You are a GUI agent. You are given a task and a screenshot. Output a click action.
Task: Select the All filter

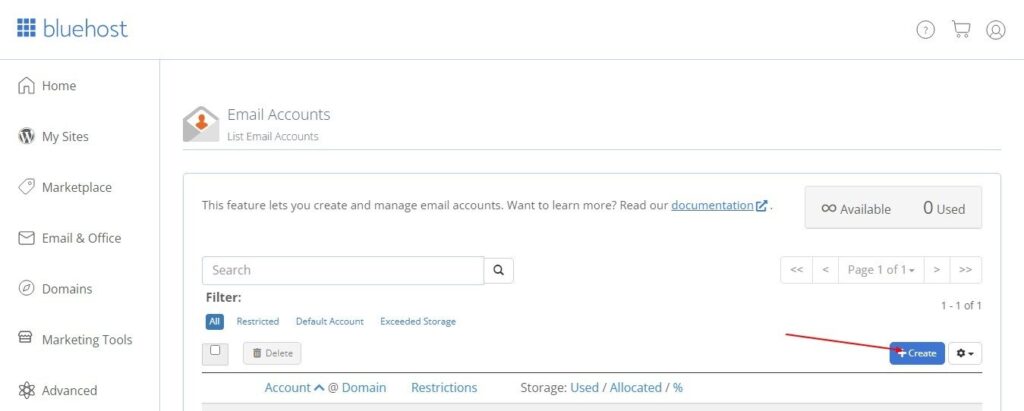(x=214, y=322)
